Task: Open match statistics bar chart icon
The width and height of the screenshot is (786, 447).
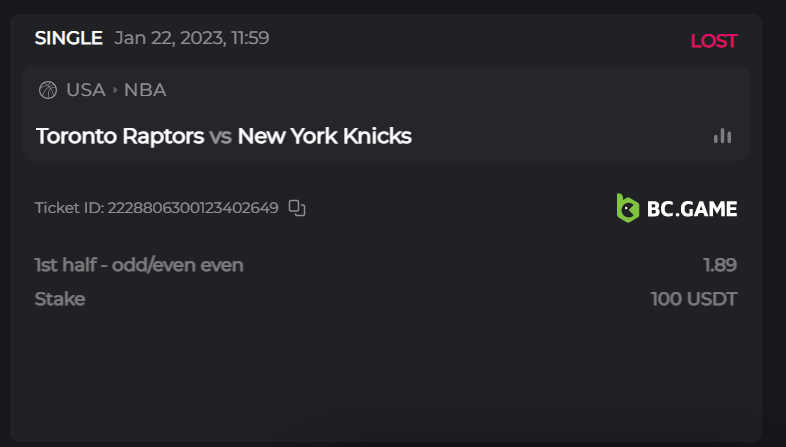Action: (722, 136)
